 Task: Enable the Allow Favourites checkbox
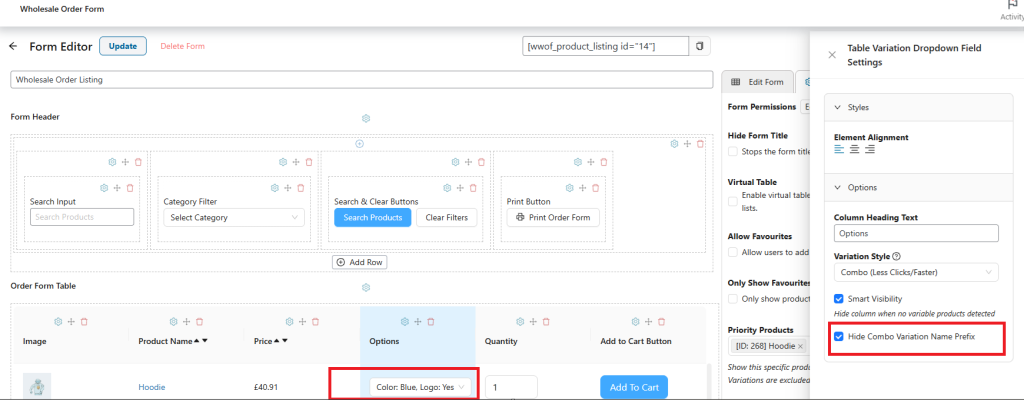pyautogui.click(x=733, y=252)
